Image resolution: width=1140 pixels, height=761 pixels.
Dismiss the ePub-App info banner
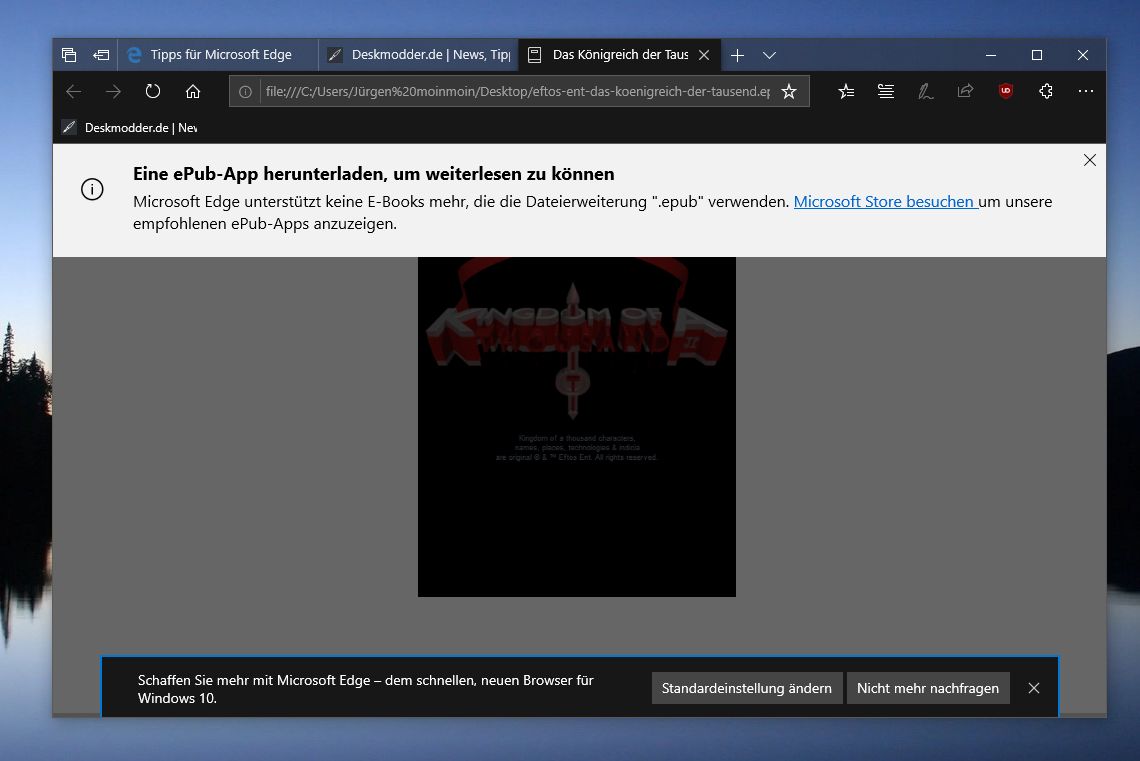point(1090,160)
